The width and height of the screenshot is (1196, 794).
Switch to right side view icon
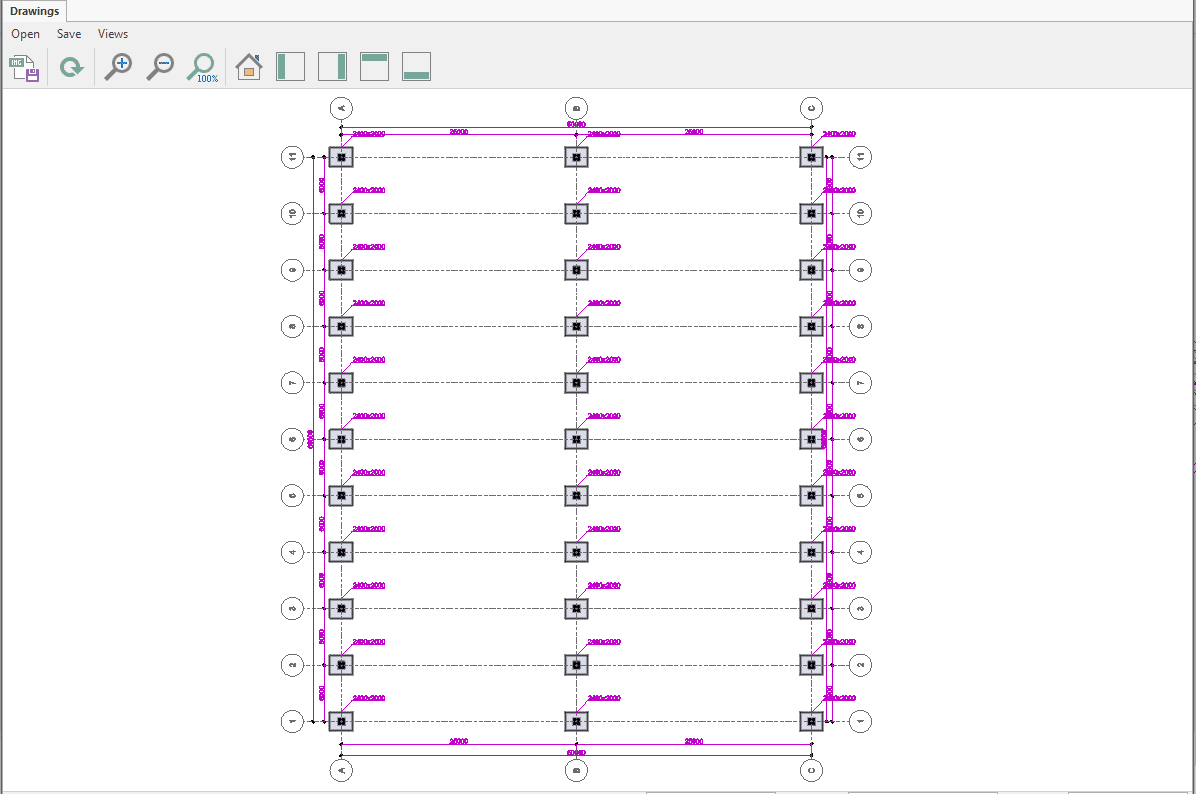pos(332,67)
